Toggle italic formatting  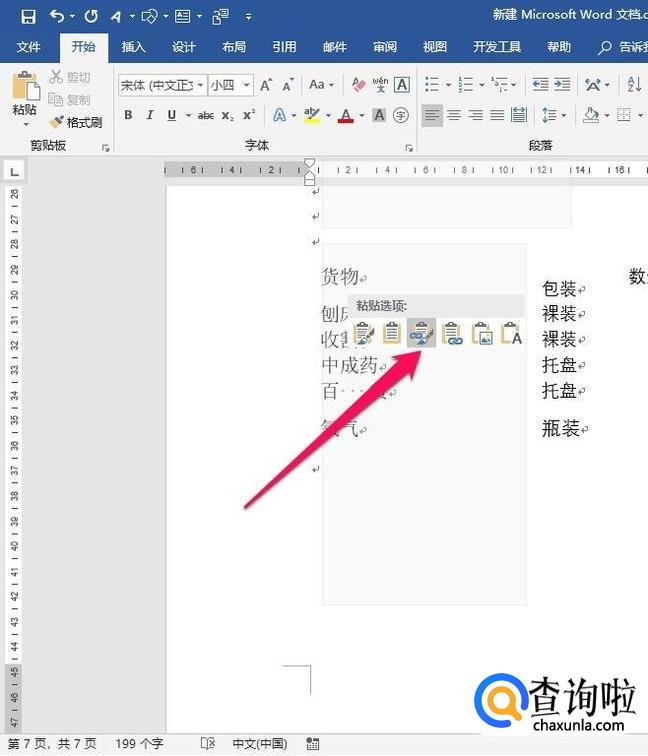tap(150, 115)
